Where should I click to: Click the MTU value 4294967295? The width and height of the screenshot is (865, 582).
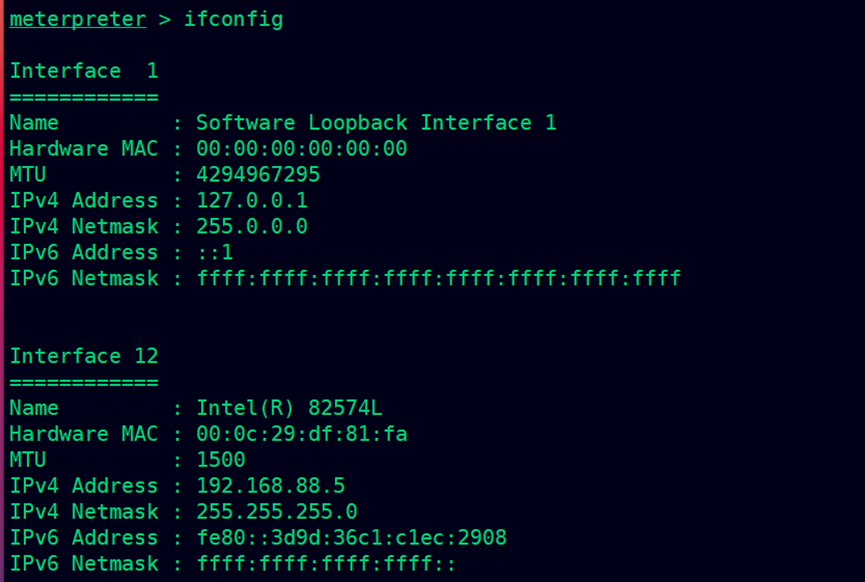pos(258,174)
